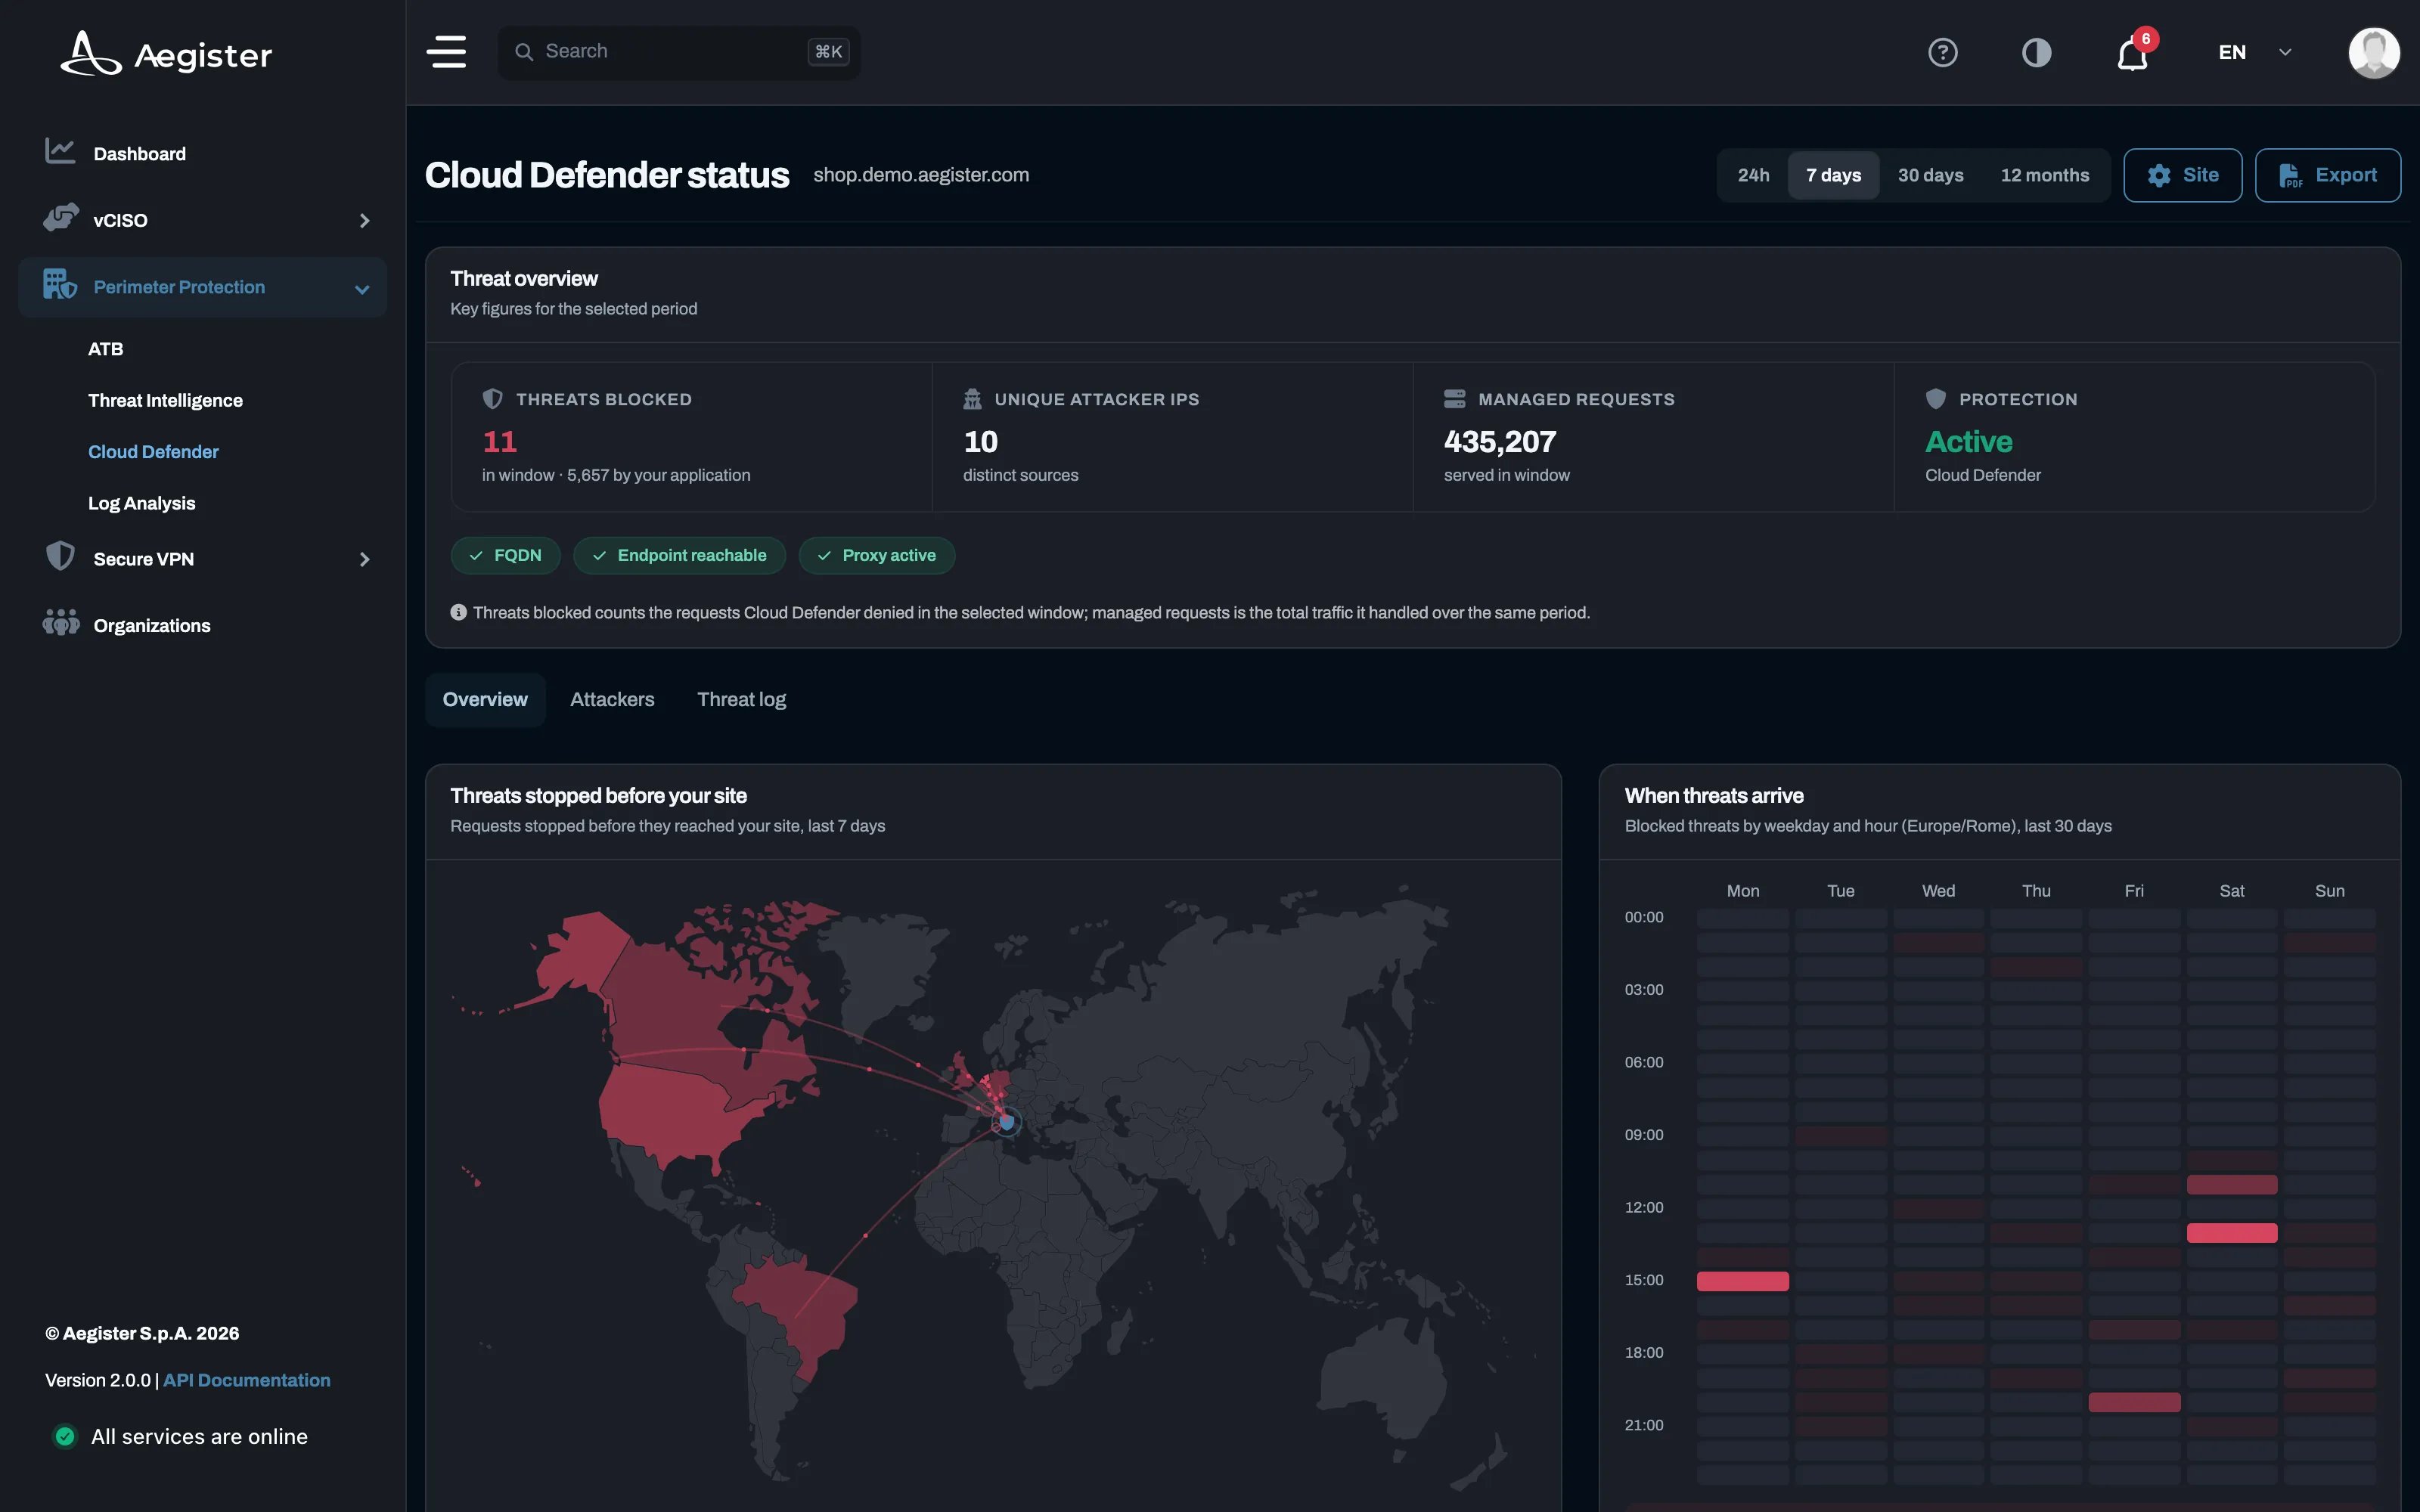Image resolution: width=2420 pixels, height=1512 pixels.
Task: Open the user avatar menu
Action: pos(2373,52)
